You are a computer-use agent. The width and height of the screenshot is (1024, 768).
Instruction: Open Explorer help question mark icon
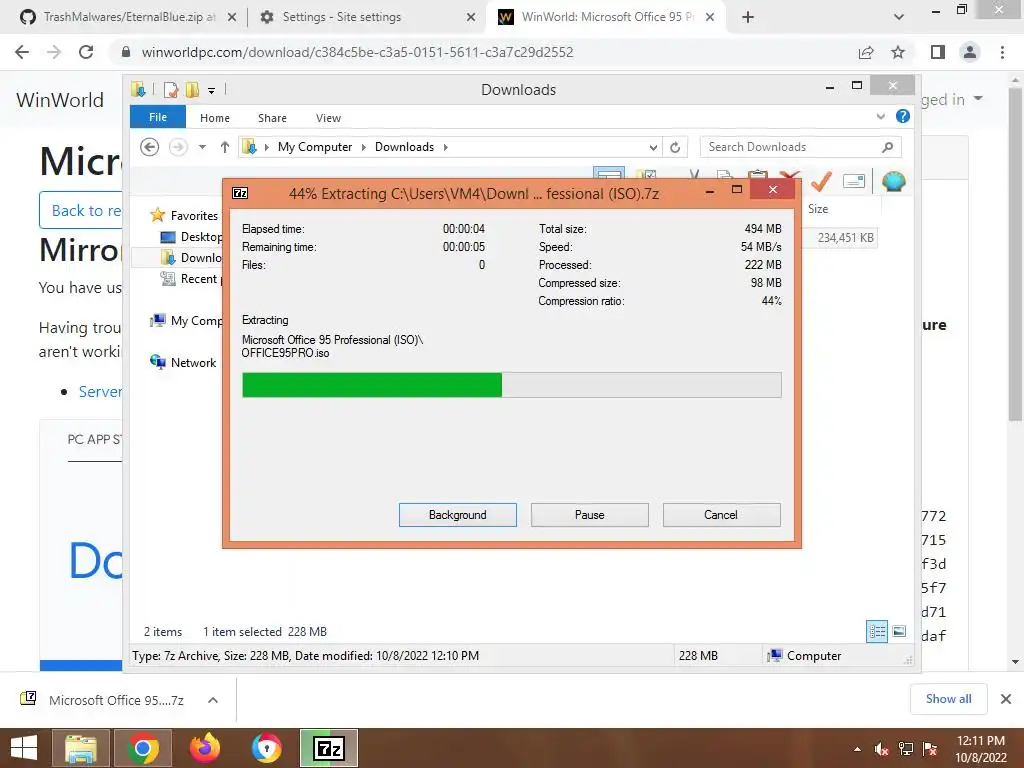(x=903, y=116)
